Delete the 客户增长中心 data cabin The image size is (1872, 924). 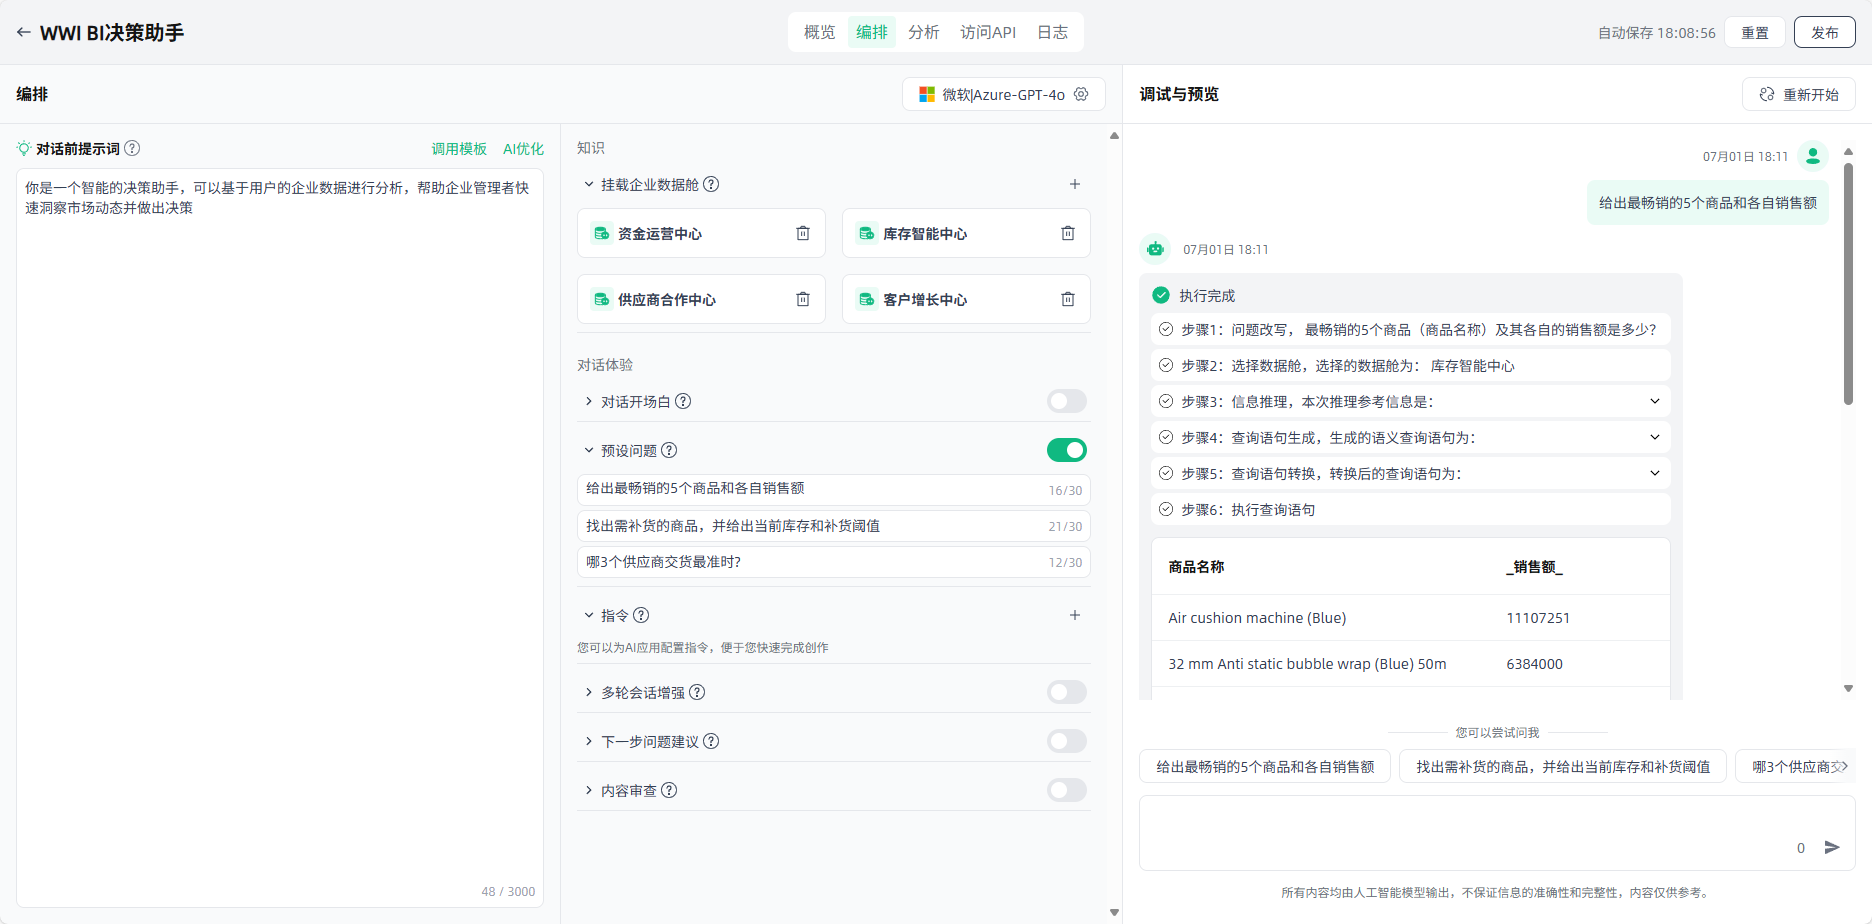[1067, 299]
